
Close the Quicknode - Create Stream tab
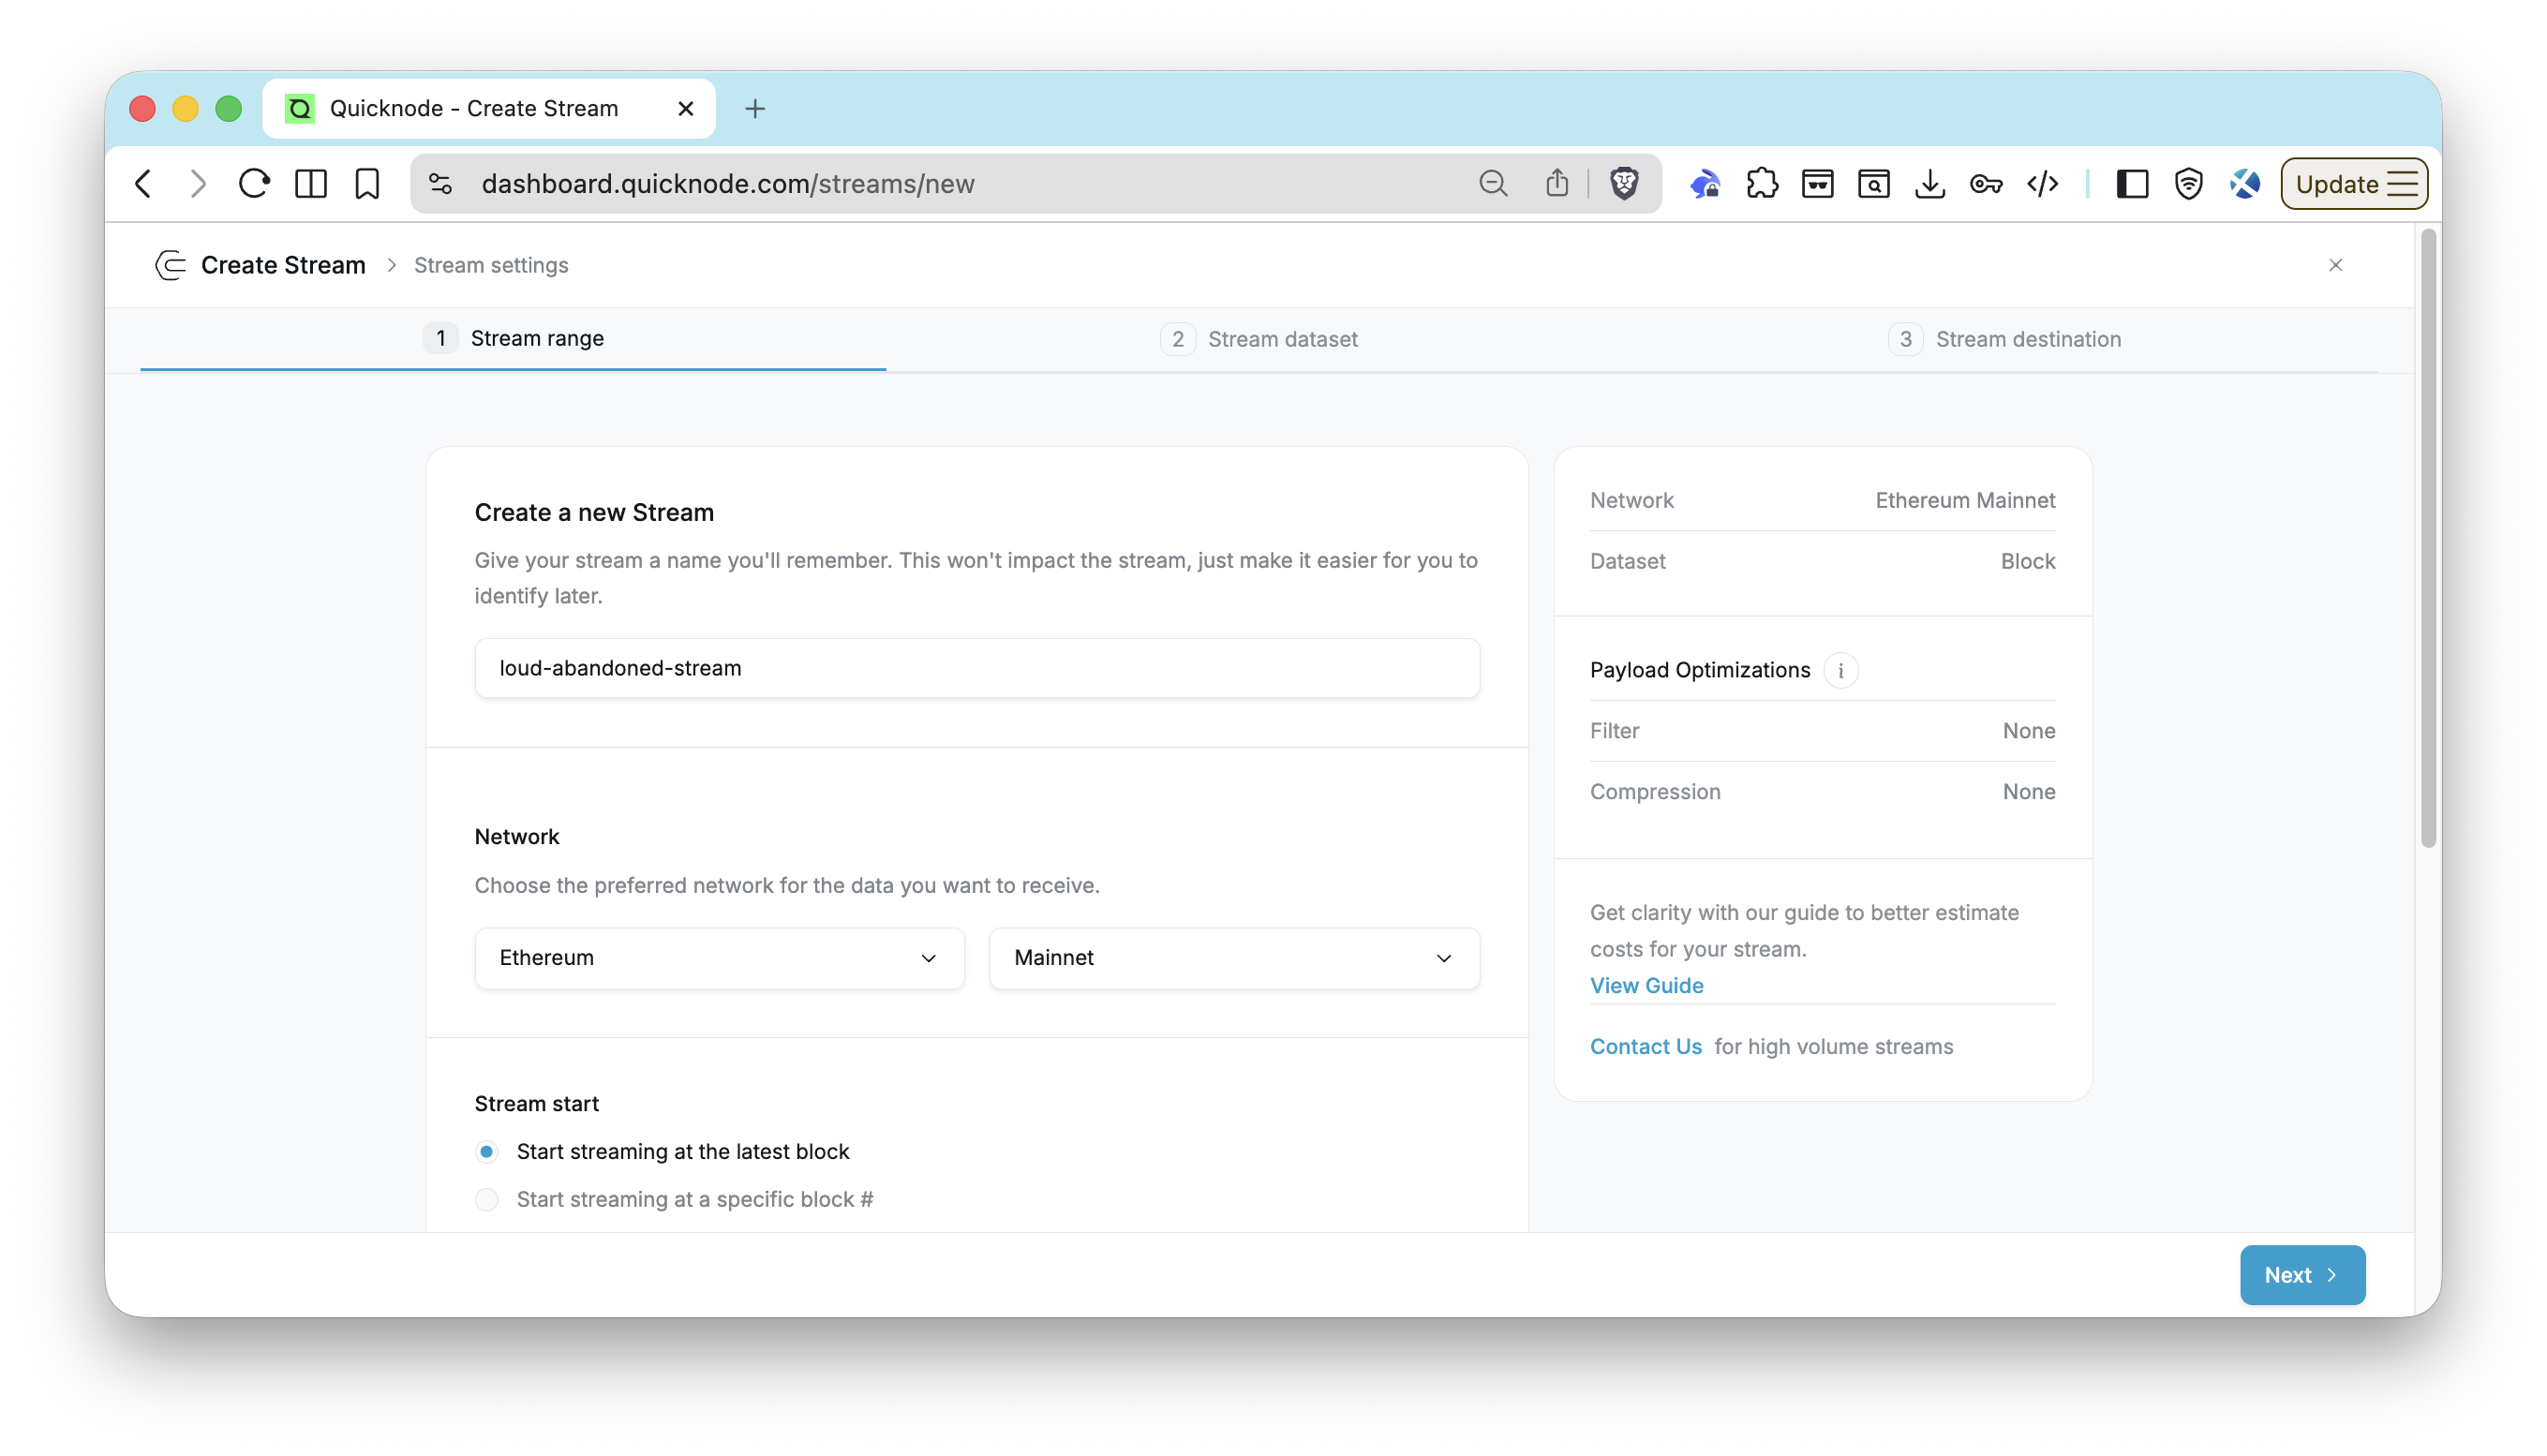click(x=685, y=108)
